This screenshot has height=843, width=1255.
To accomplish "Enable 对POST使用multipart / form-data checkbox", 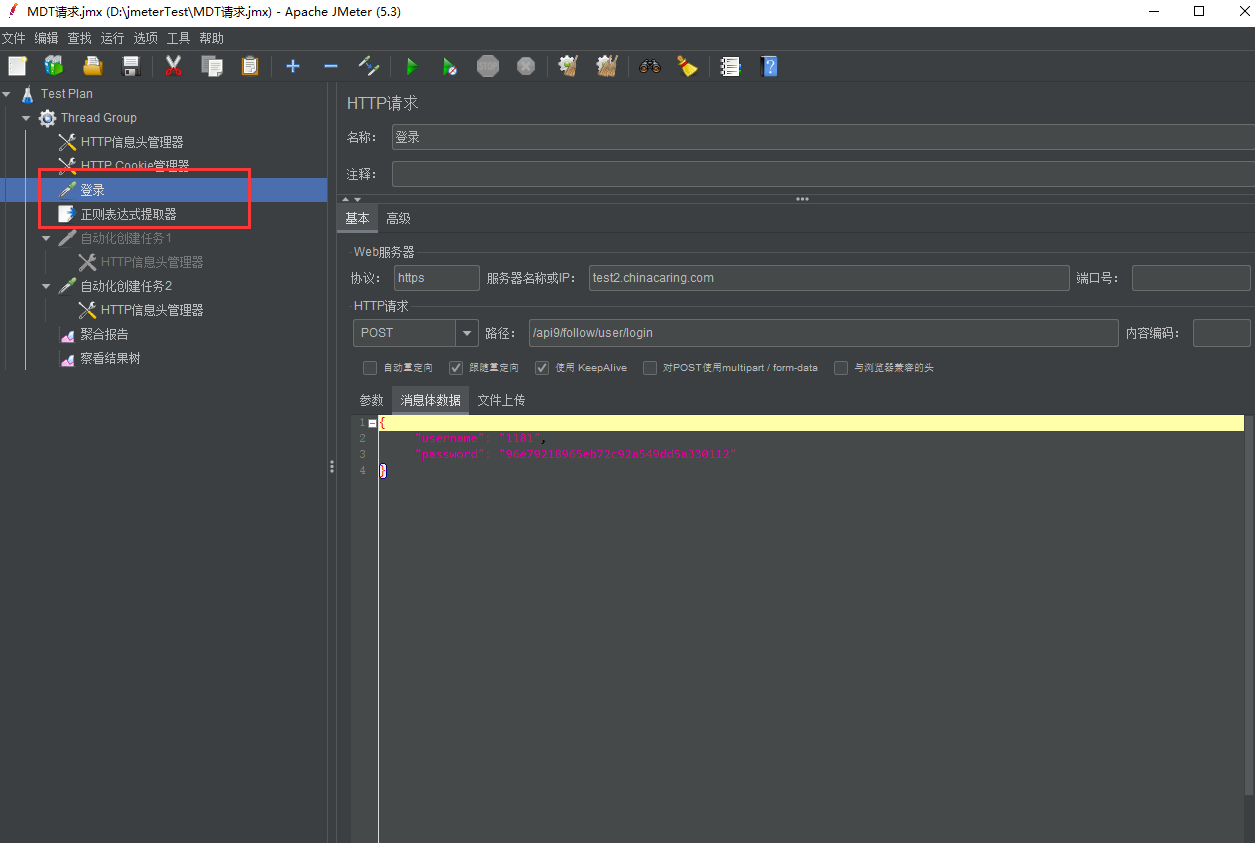I will coord(650,368).
